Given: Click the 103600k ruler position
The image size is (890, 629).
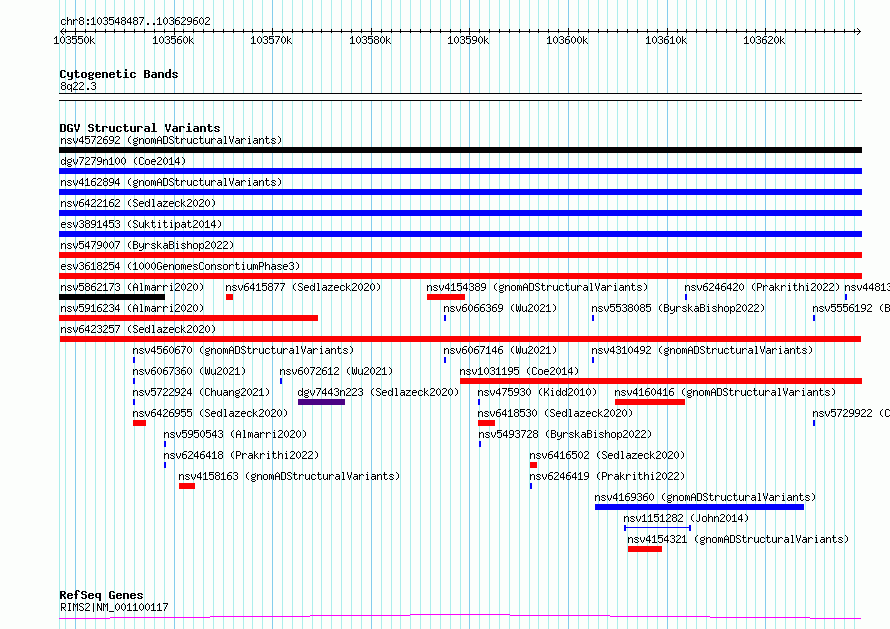Looking at the screenshot, I should coord(567,40).
